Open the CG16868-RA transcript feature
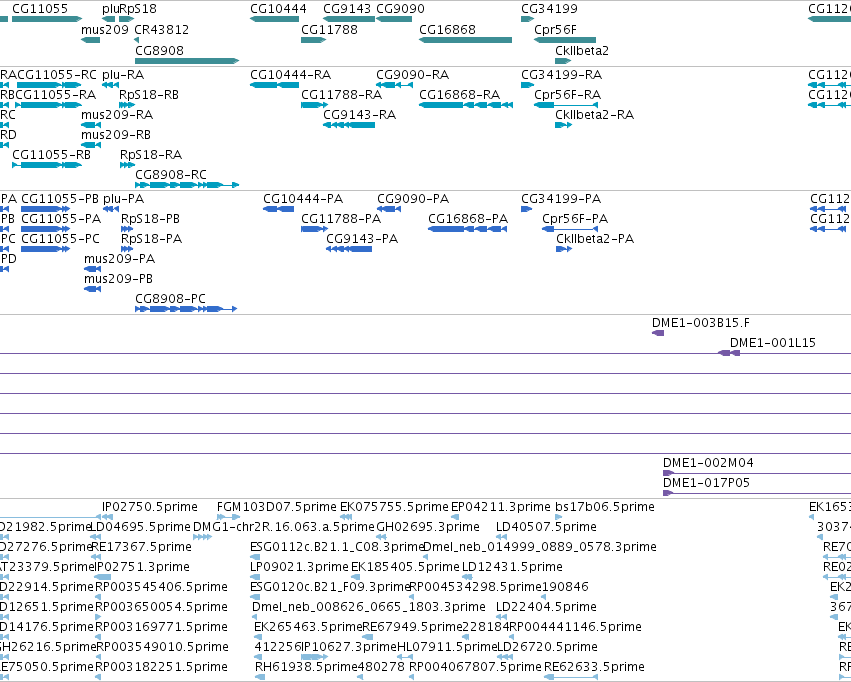Viewport: 851px width, 682px height. [x=466, y=105]
